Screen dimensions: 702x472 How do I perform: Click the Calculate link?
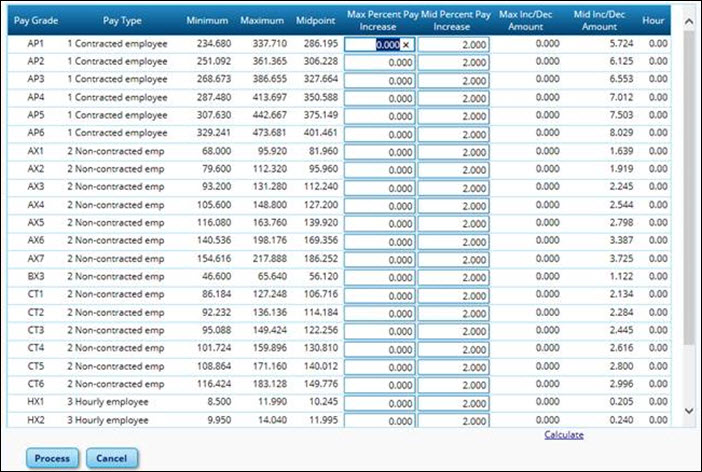[x=564, y=435]
